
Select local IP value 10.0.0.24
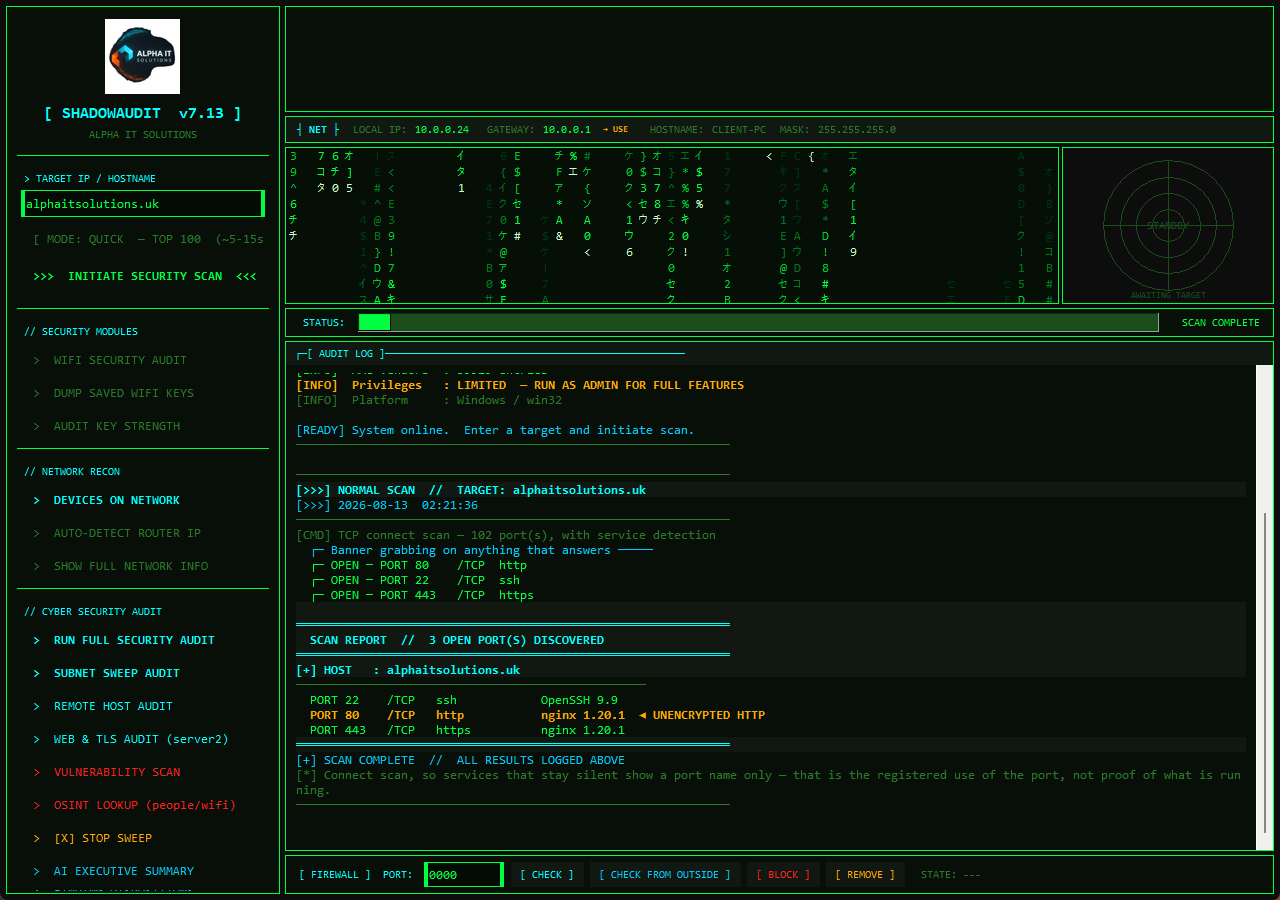pyautogui.click(x=442, y=130)
